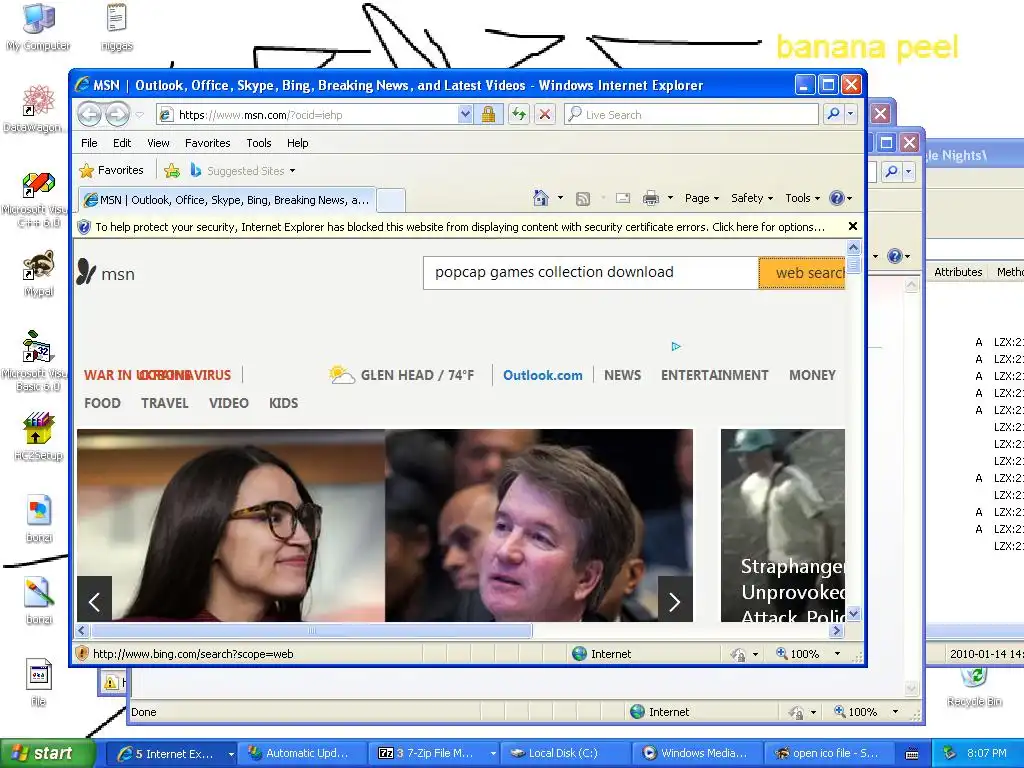Viewport: 1024px width, 768px height.
Task: Open the ENTERTAINMENT navigation link
Action: tap(714, 376)
